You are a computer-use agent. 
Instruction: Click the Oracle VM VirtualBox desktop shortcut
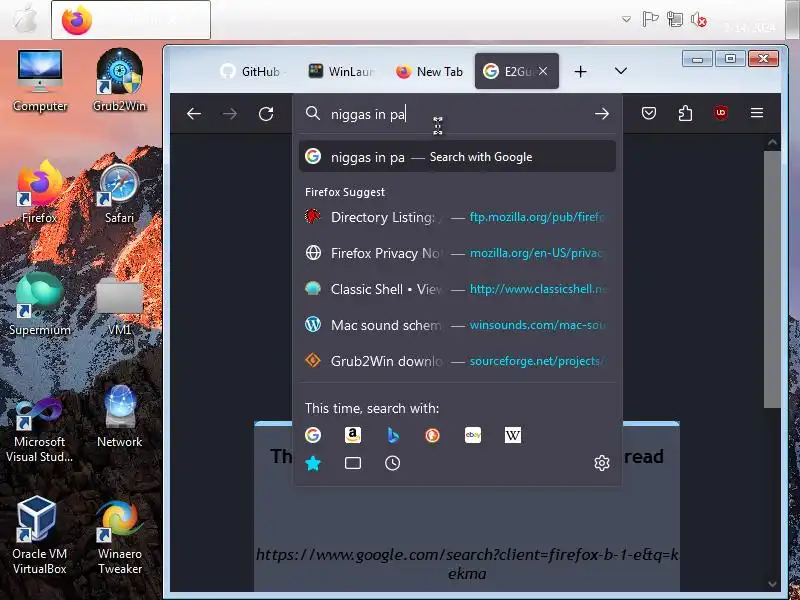click(x=40, y=535)
